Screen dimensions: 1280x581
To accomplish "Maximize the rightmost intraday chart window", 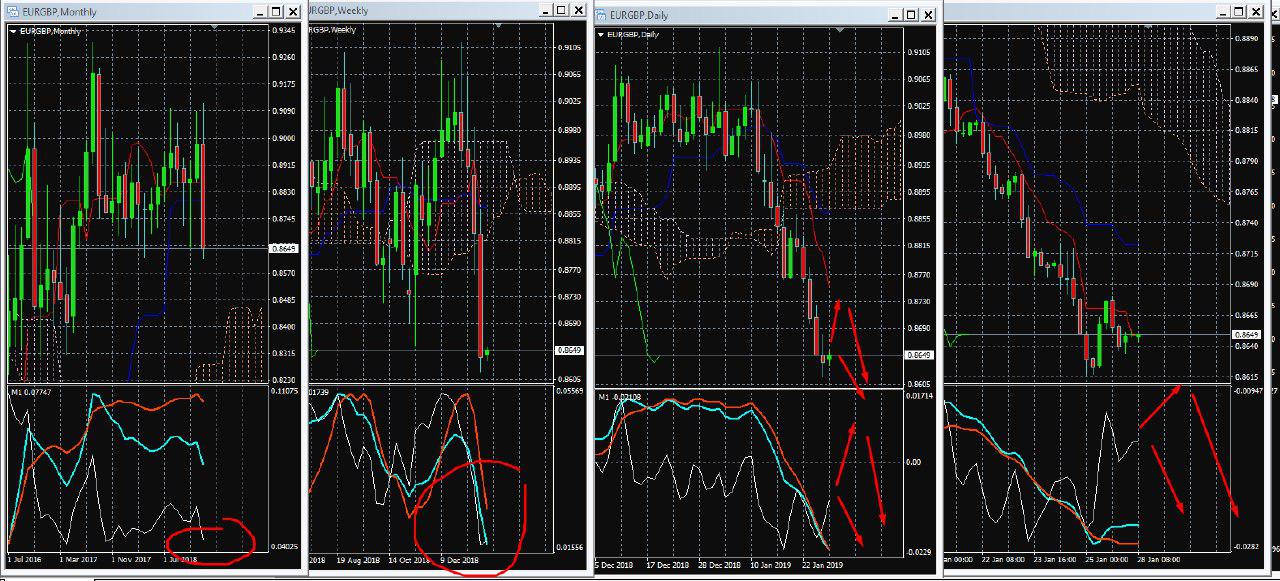I will point(1240,11).
